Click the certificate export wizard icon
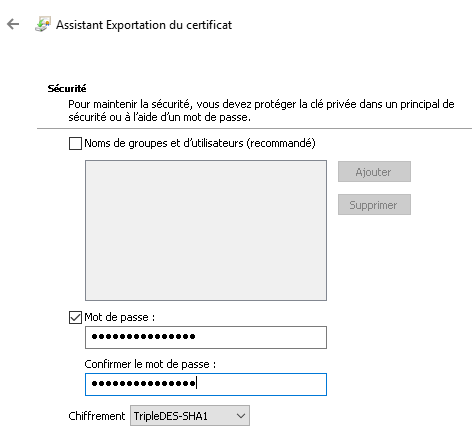This screenshot has width=472, height=442. point(43,24)
